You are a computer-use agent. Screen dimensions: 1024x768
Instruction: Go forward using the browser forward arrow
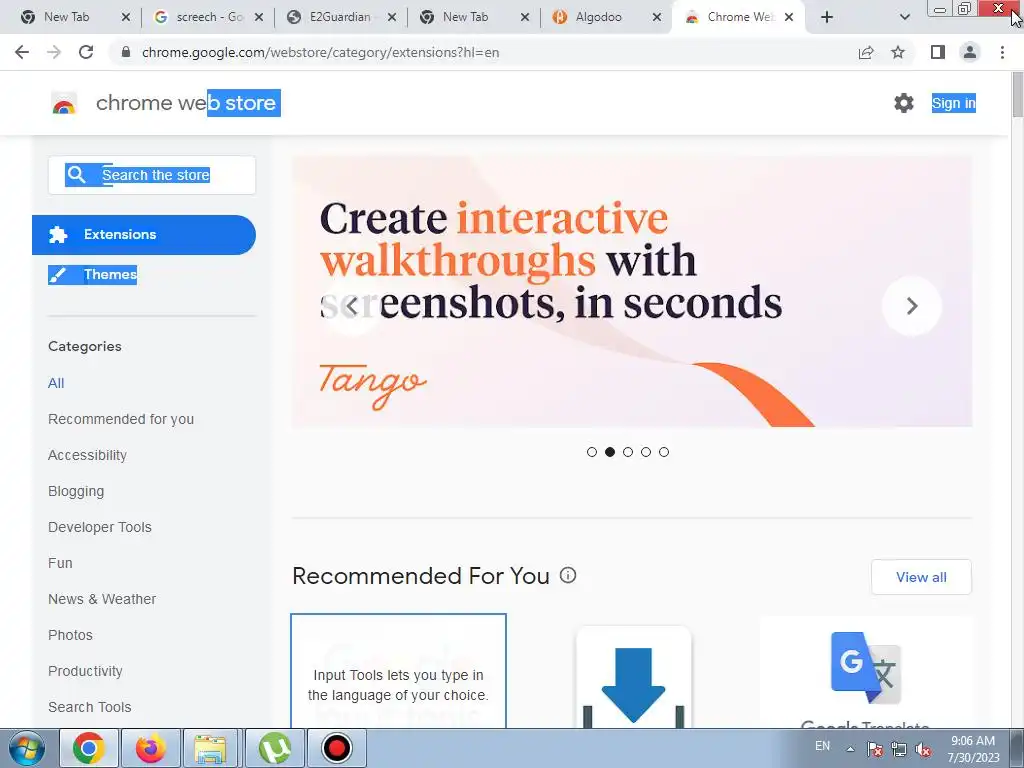pos(54,52)
